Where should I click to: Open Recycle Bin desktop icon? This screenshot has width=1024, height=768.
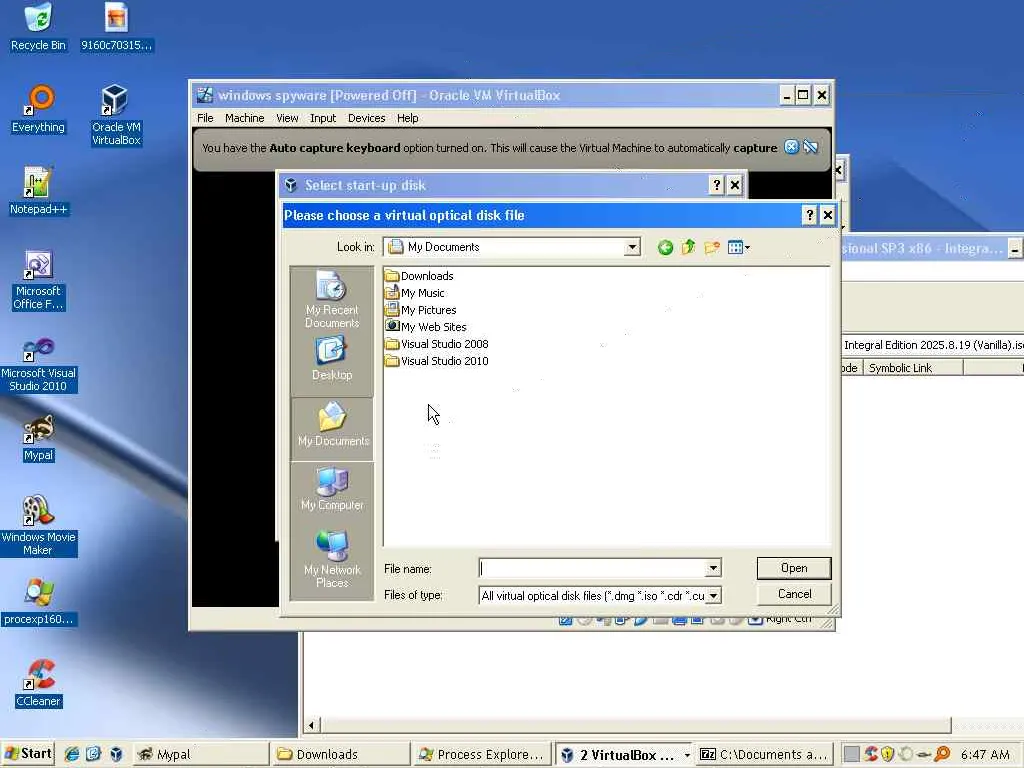(x=38, y=27)
